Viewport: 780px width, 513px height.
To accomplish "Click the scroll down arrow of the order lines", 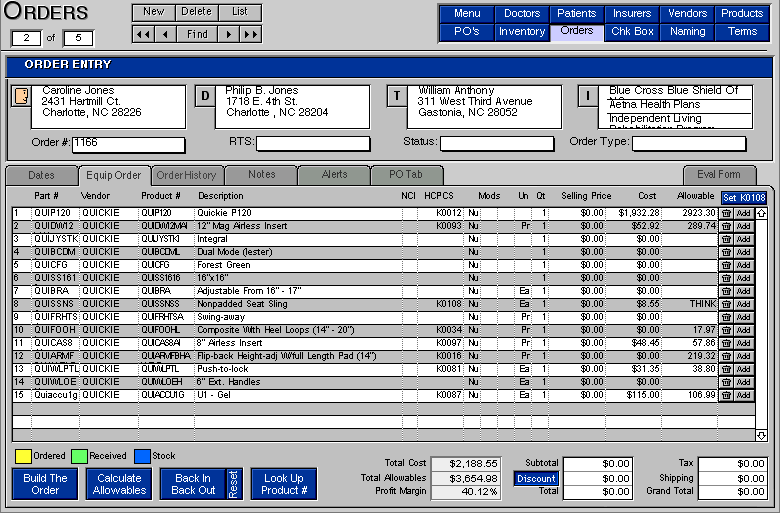I will 761,435.
